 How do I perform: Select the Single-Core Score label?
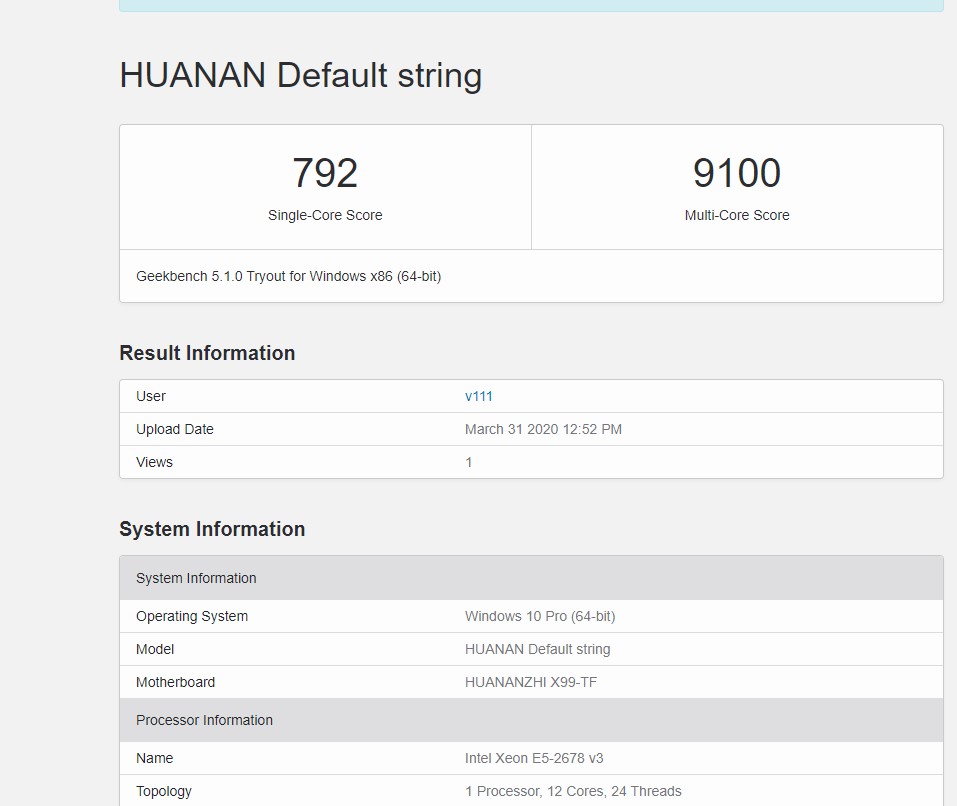tap(325, 215)
